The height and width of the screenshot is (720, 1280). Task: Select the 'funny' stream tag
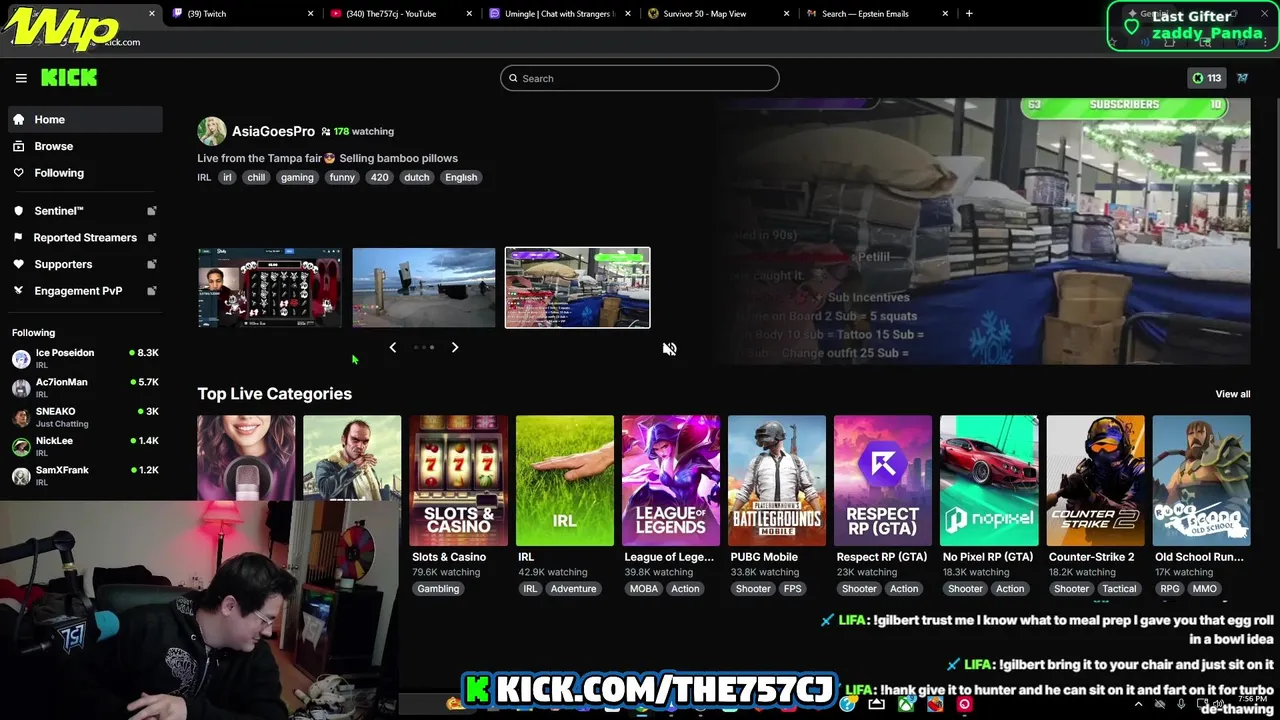pyautogui.click(x=342, y=177)
